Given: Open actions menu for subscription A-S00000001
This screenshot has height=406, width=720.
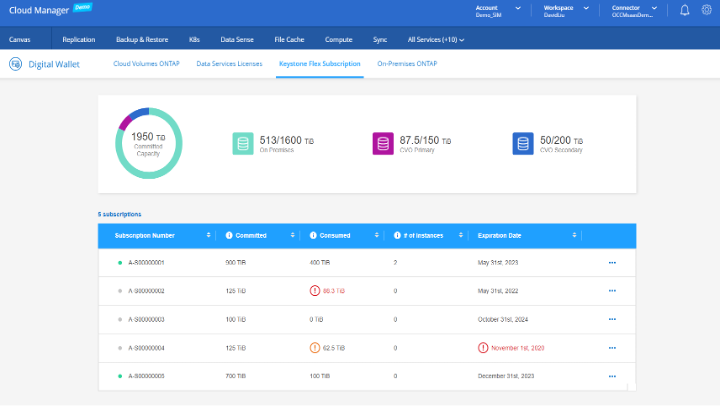Looking at the screenshot, I should (x=611, y=262).
